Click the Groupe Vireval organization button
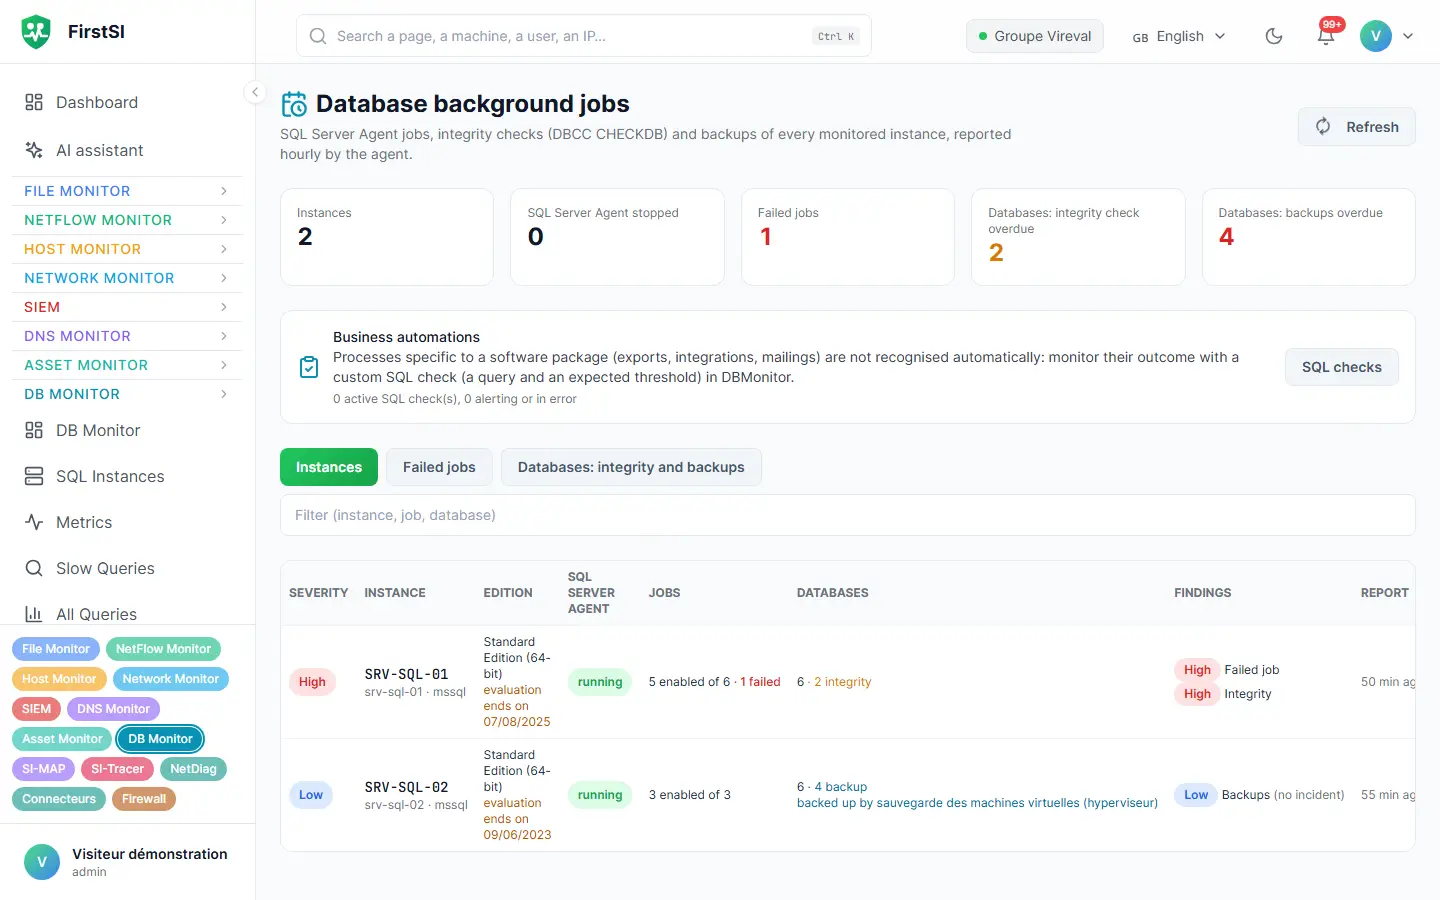1440x900 pixels. coord(1035,36)
